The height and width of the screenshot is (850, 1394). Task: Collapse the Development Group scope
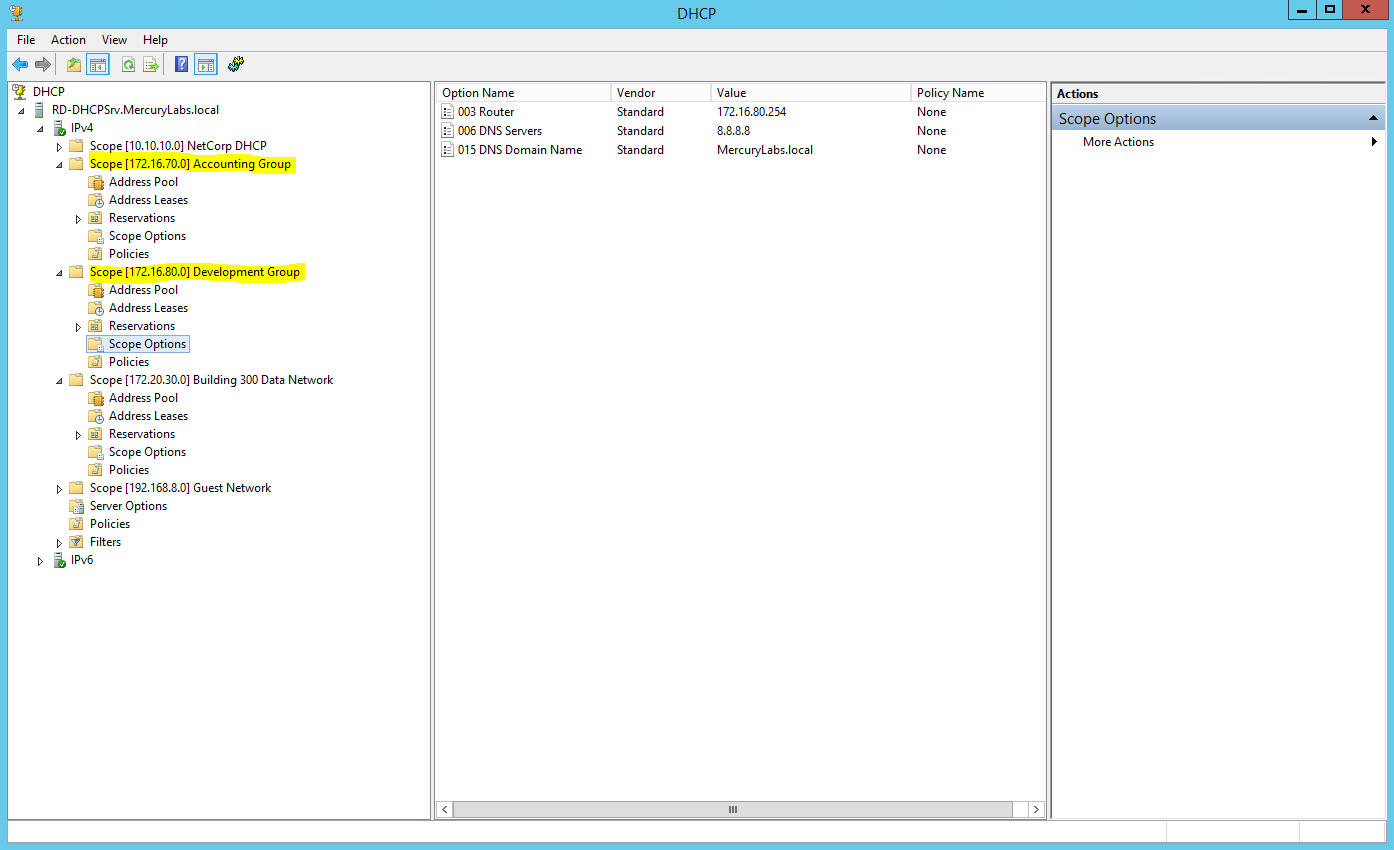click(x=59, y=273)
